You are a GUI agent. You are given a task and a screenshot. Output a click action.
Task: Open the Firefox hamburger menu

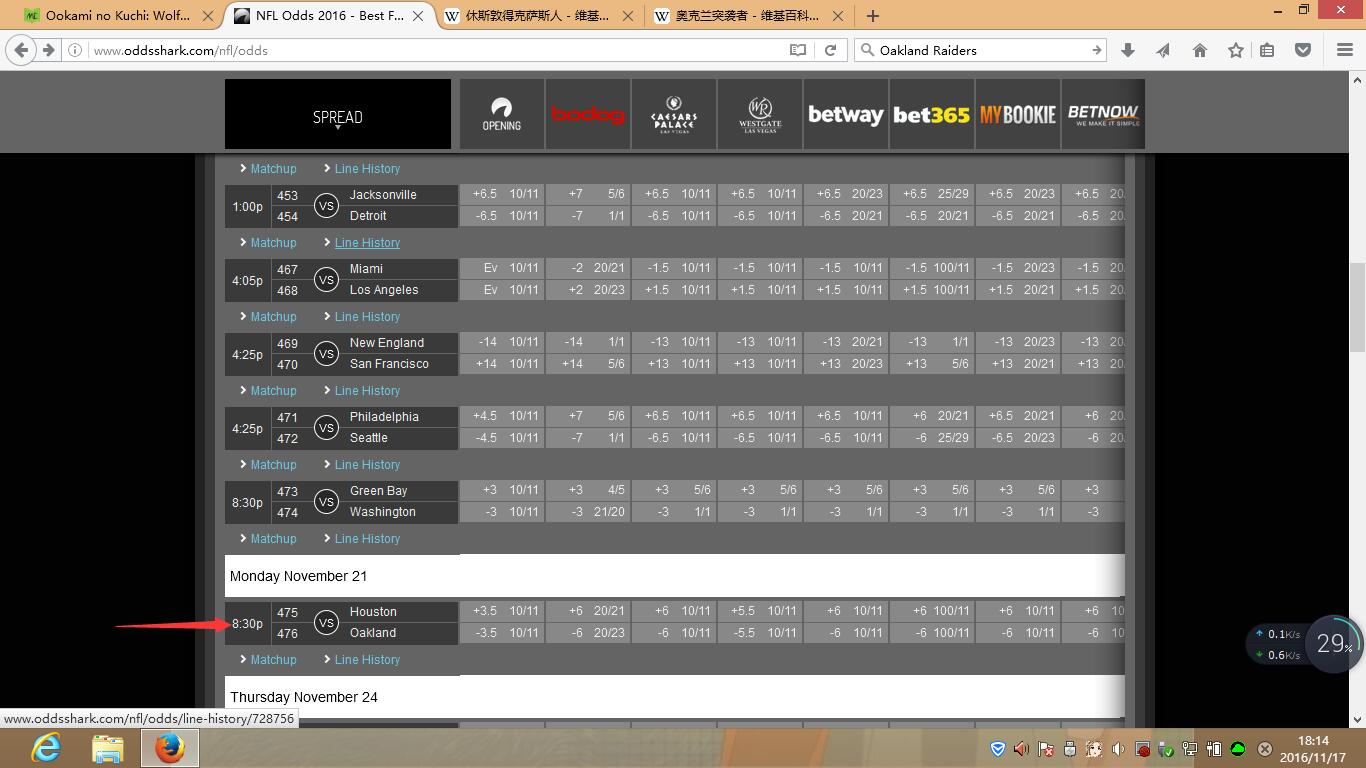click(x=1345, y=50)
